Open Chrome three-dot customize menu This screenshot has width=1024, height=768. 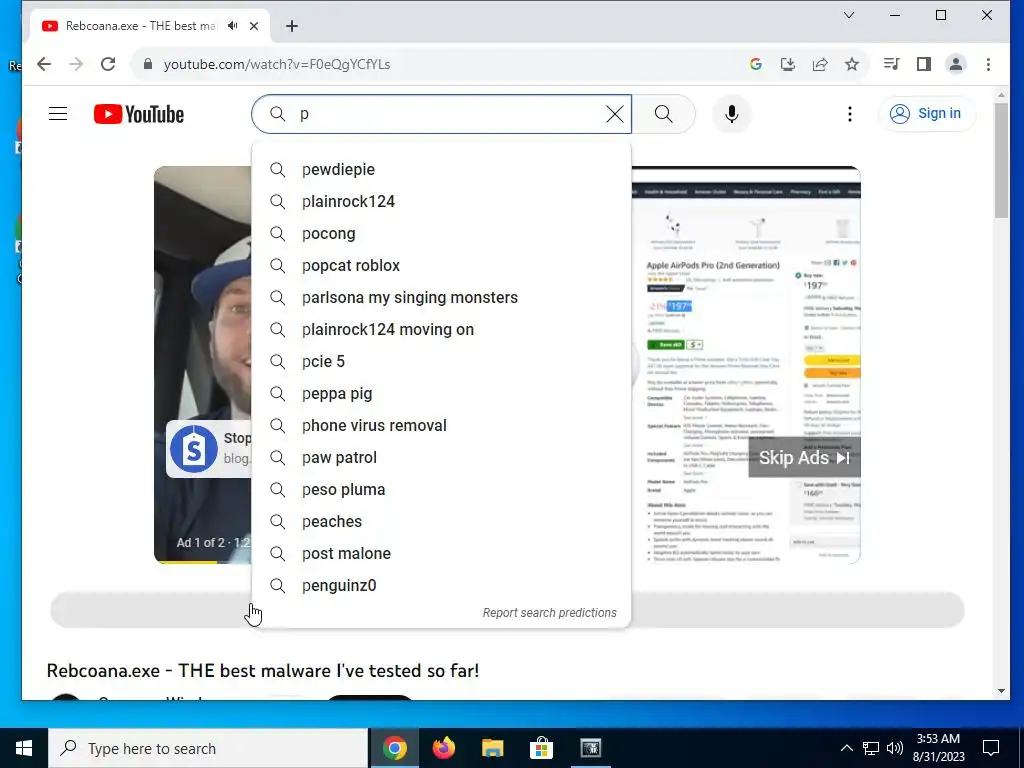tap(988, 64)
